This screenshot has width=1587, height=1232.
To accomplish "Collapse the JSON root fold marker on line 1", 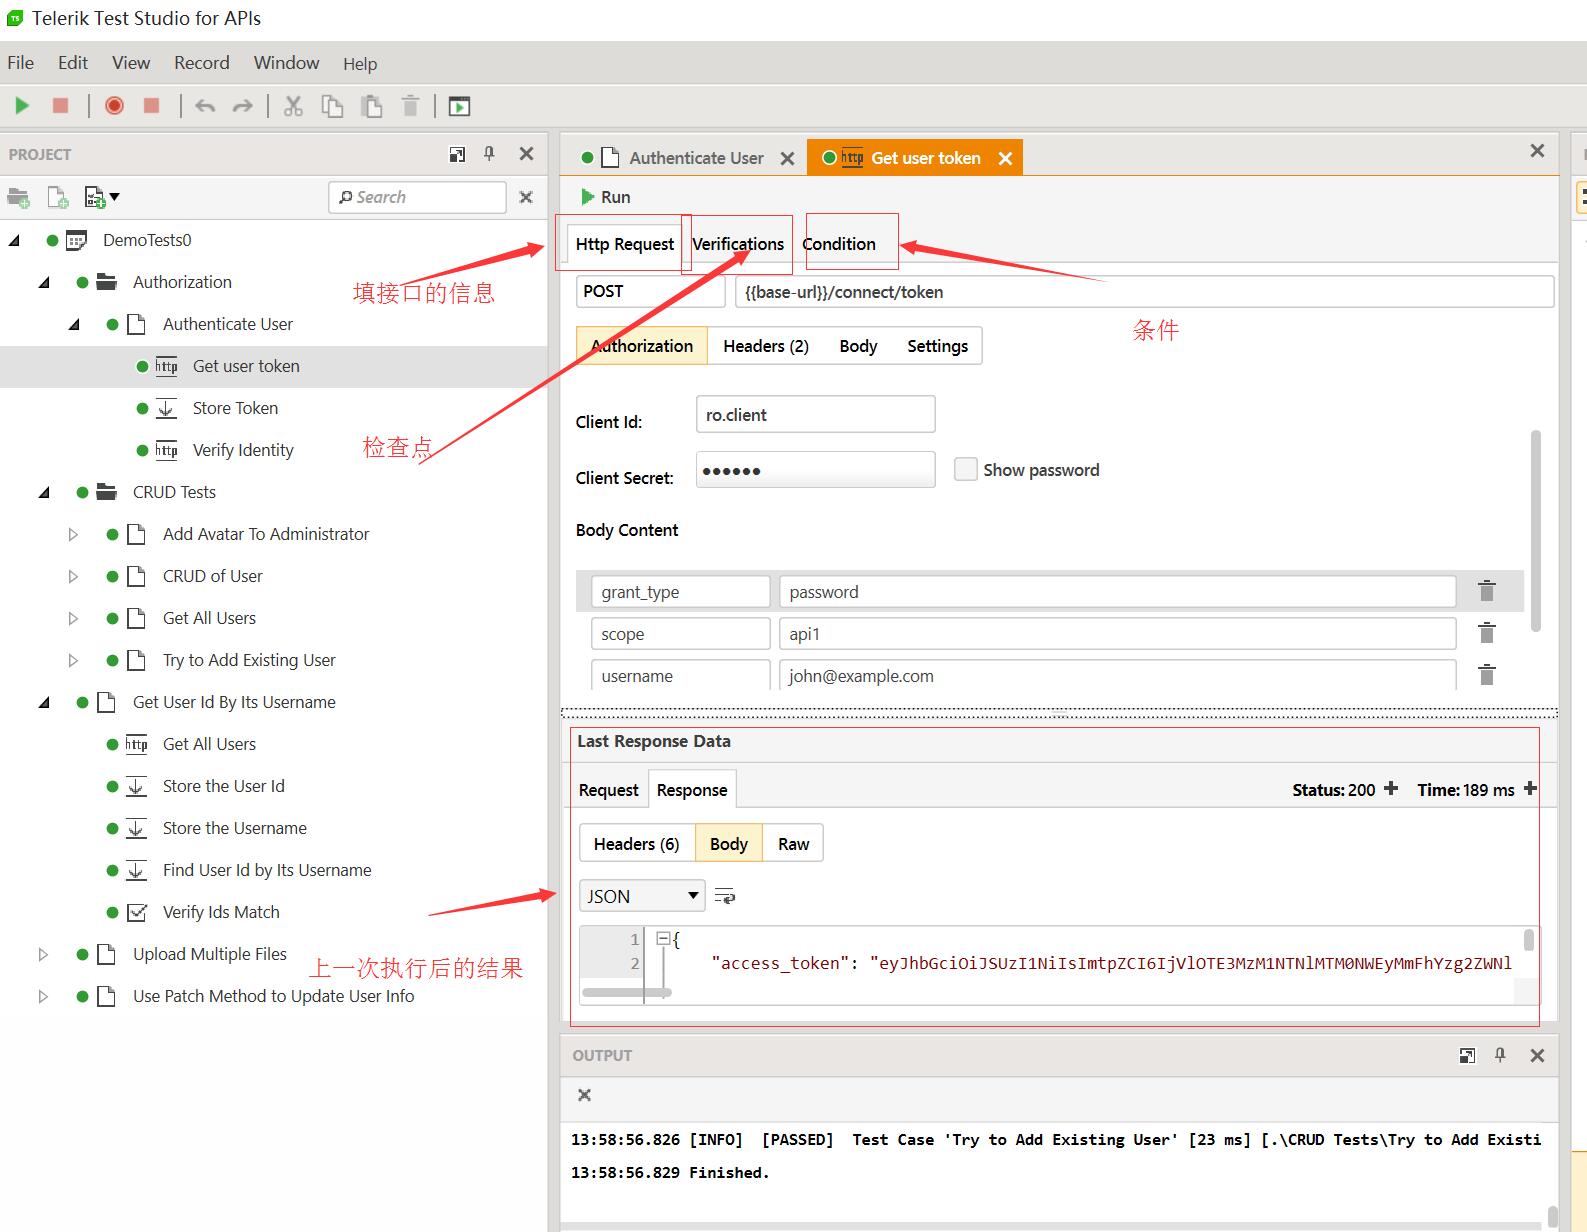I will [x=662, y=938].
